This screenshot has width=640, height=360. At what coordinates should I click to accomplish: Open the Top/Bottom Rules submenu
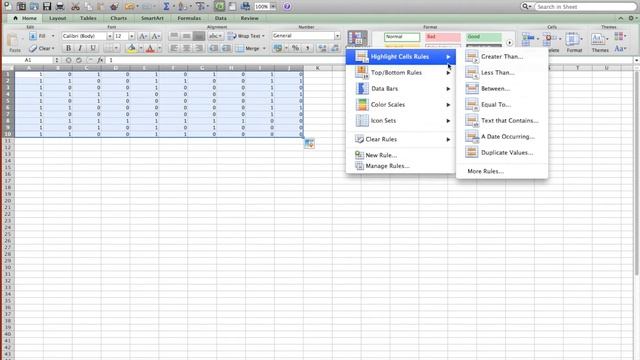(x=401, y=73)
